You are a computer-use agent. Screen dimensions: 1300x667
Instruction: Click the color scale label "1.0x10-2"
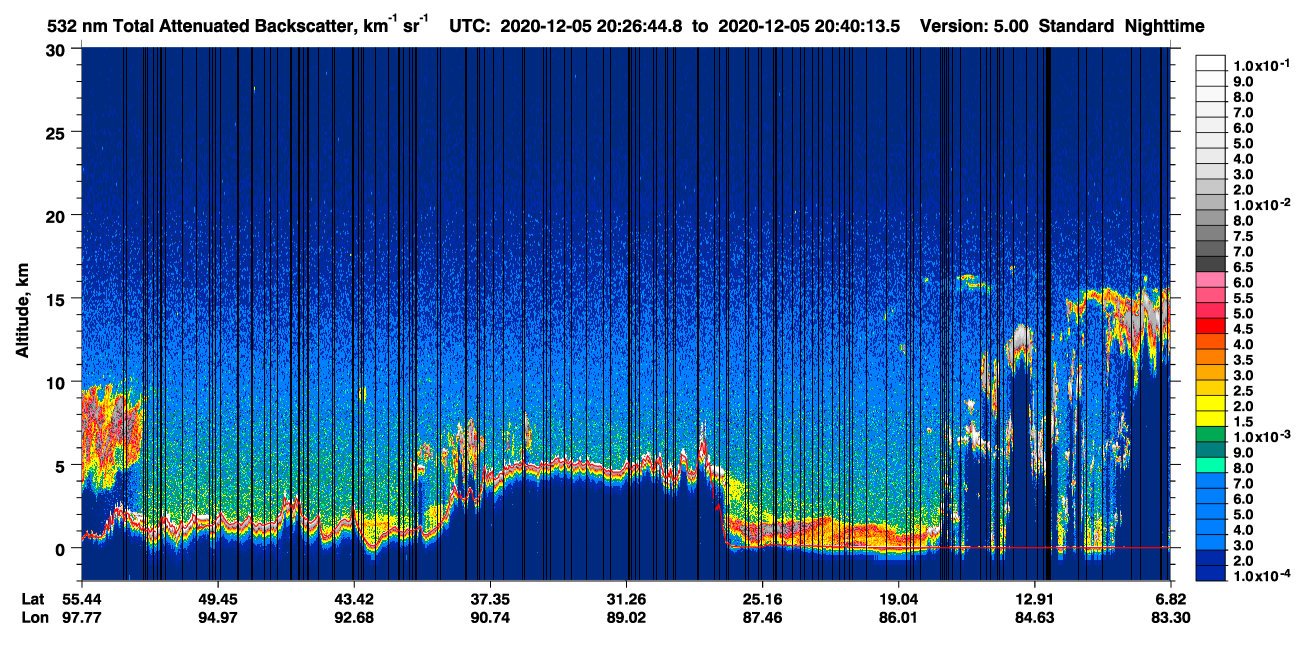coord(1261,204)
